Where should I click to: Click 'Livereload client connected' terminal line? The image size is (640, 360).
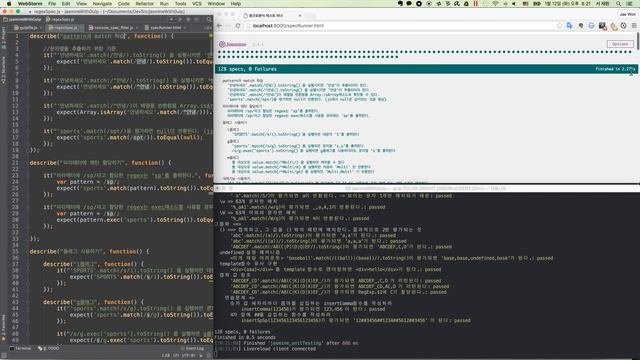coord(280,349)
